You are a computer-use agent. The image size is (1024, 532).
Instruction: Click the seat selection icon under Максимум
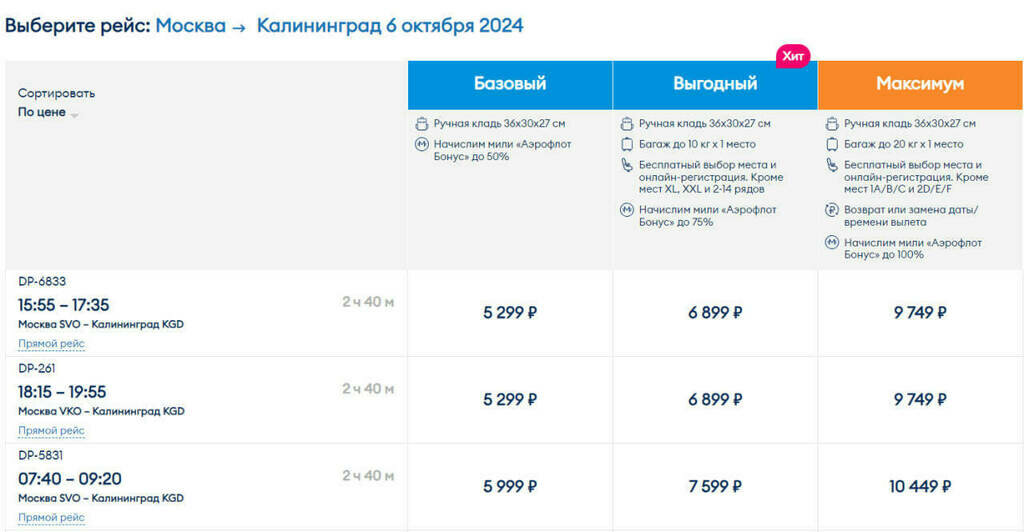(x=832, y=165)
